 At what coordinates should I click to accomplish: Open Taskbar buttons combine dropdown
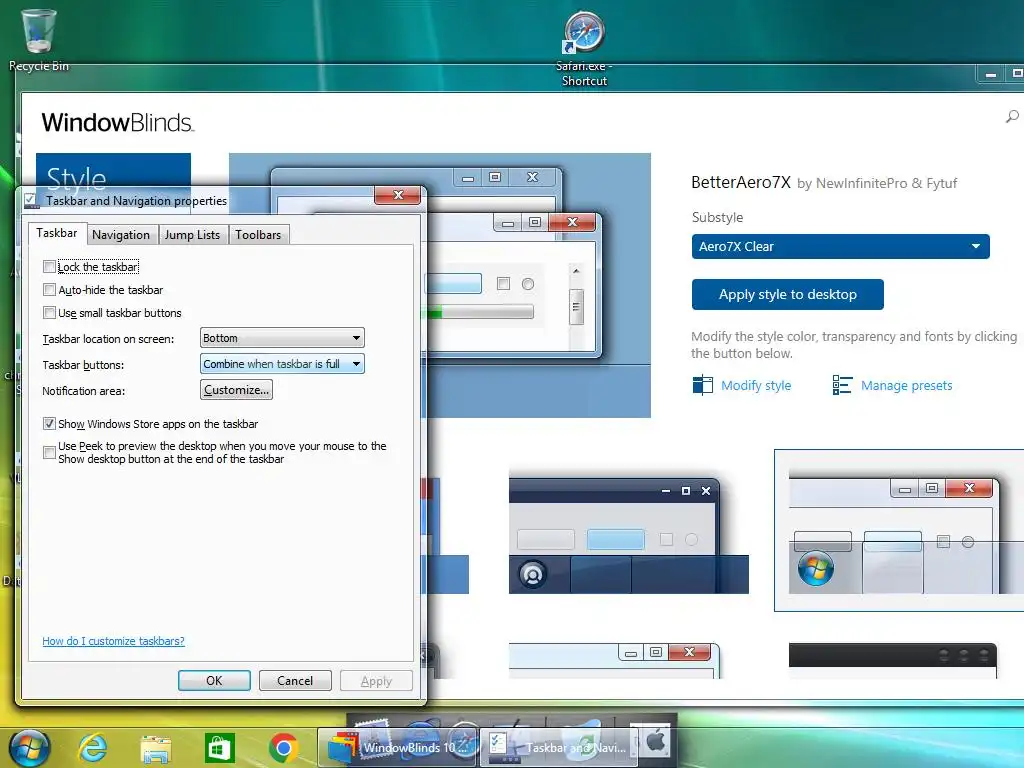[x=282, y=364]
